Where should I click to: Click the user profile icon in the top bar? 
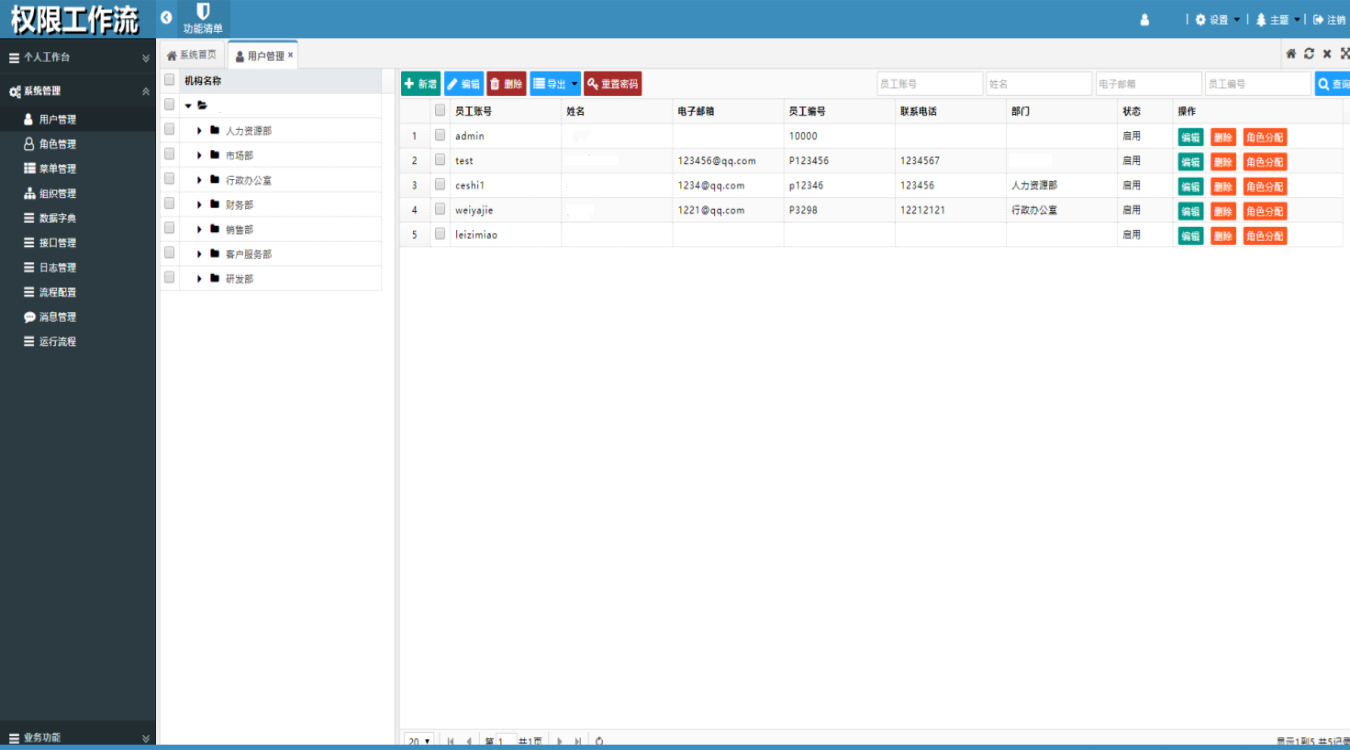click(1145, 19)
